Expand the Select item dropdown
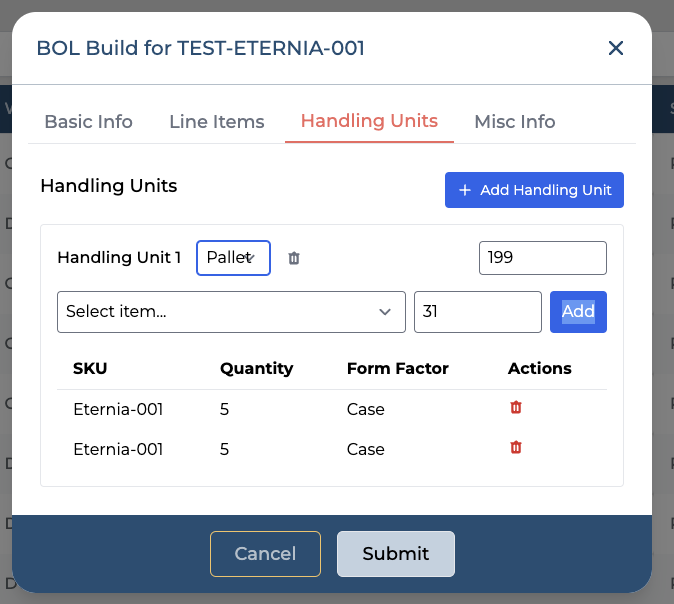674x604 pixels. click(231, 312)
